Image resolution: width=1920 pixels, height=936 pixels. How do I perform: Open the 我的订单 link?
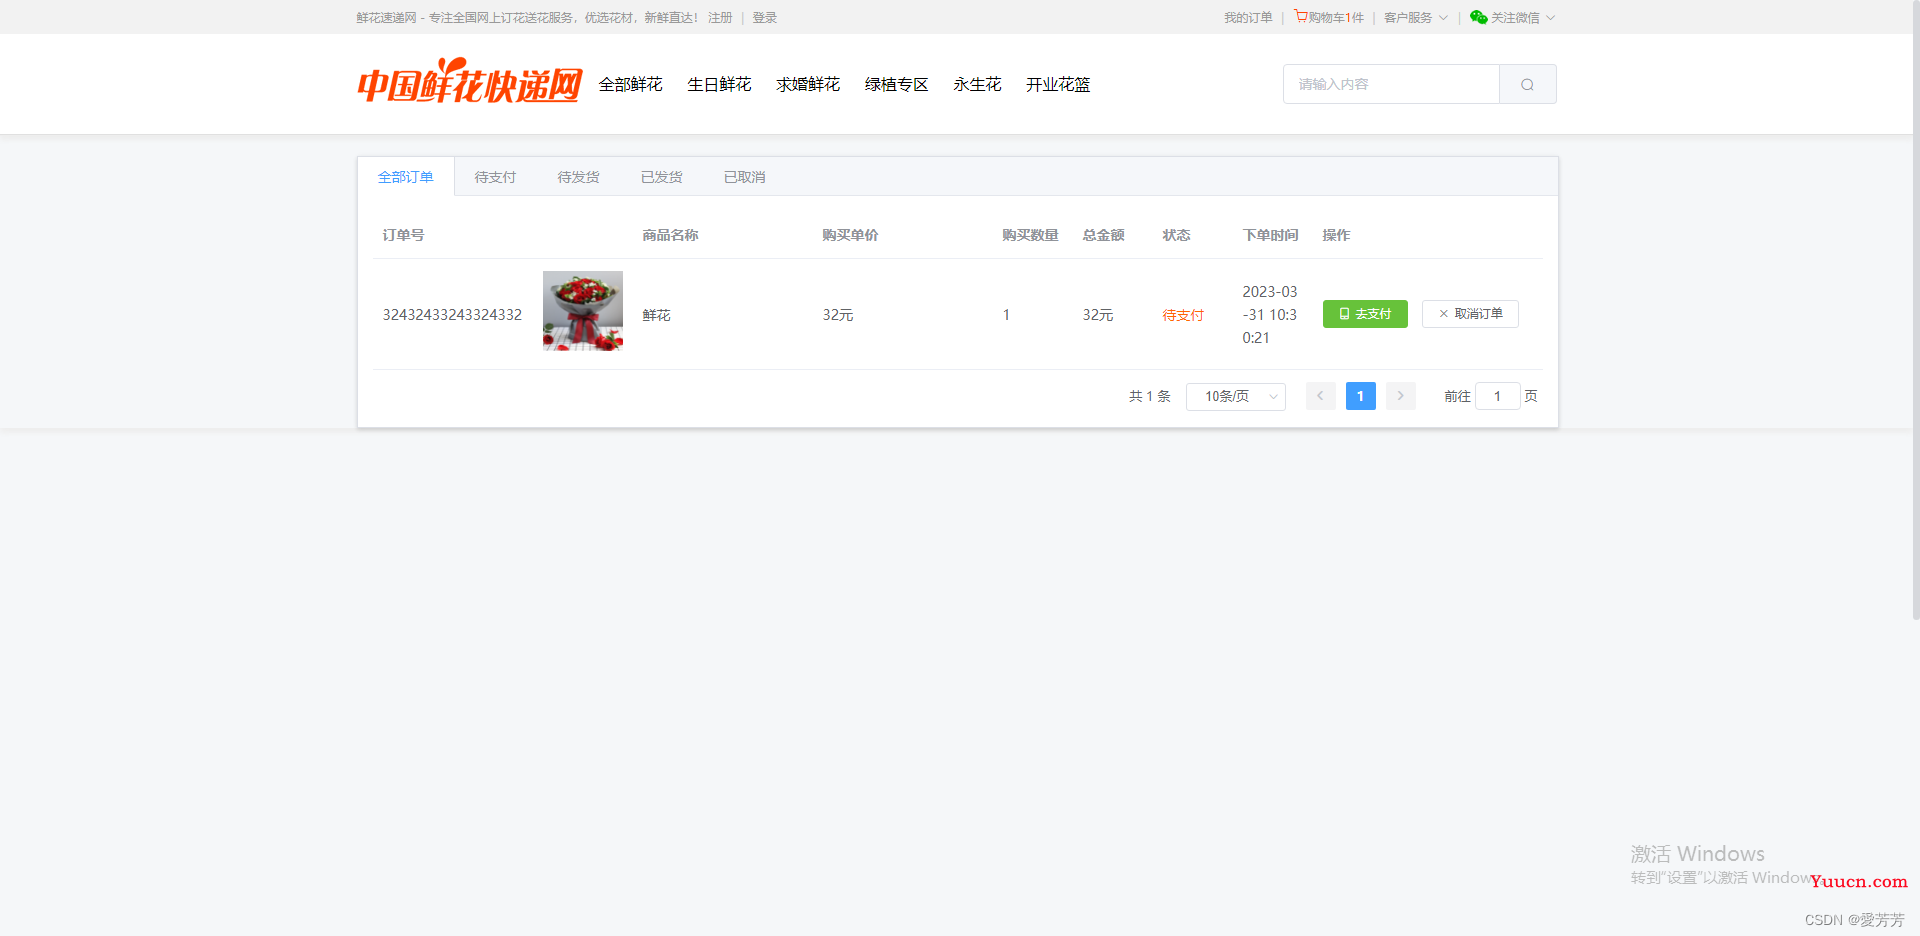[1248, 18]
